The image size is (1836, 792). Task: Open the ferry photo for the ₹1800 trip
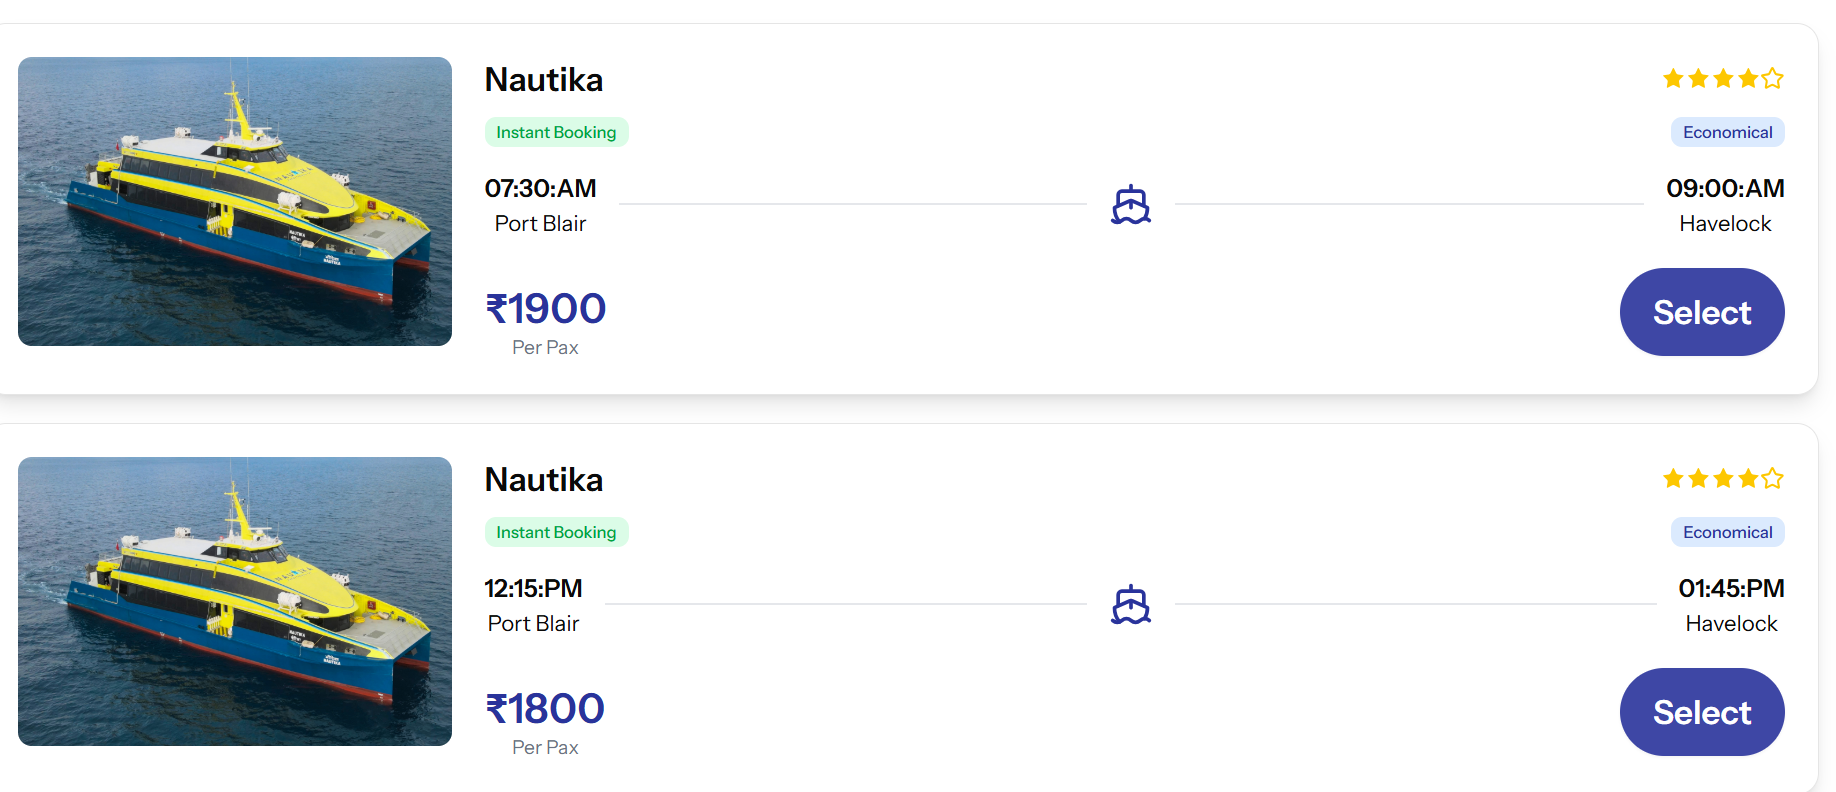click(235, 601)
